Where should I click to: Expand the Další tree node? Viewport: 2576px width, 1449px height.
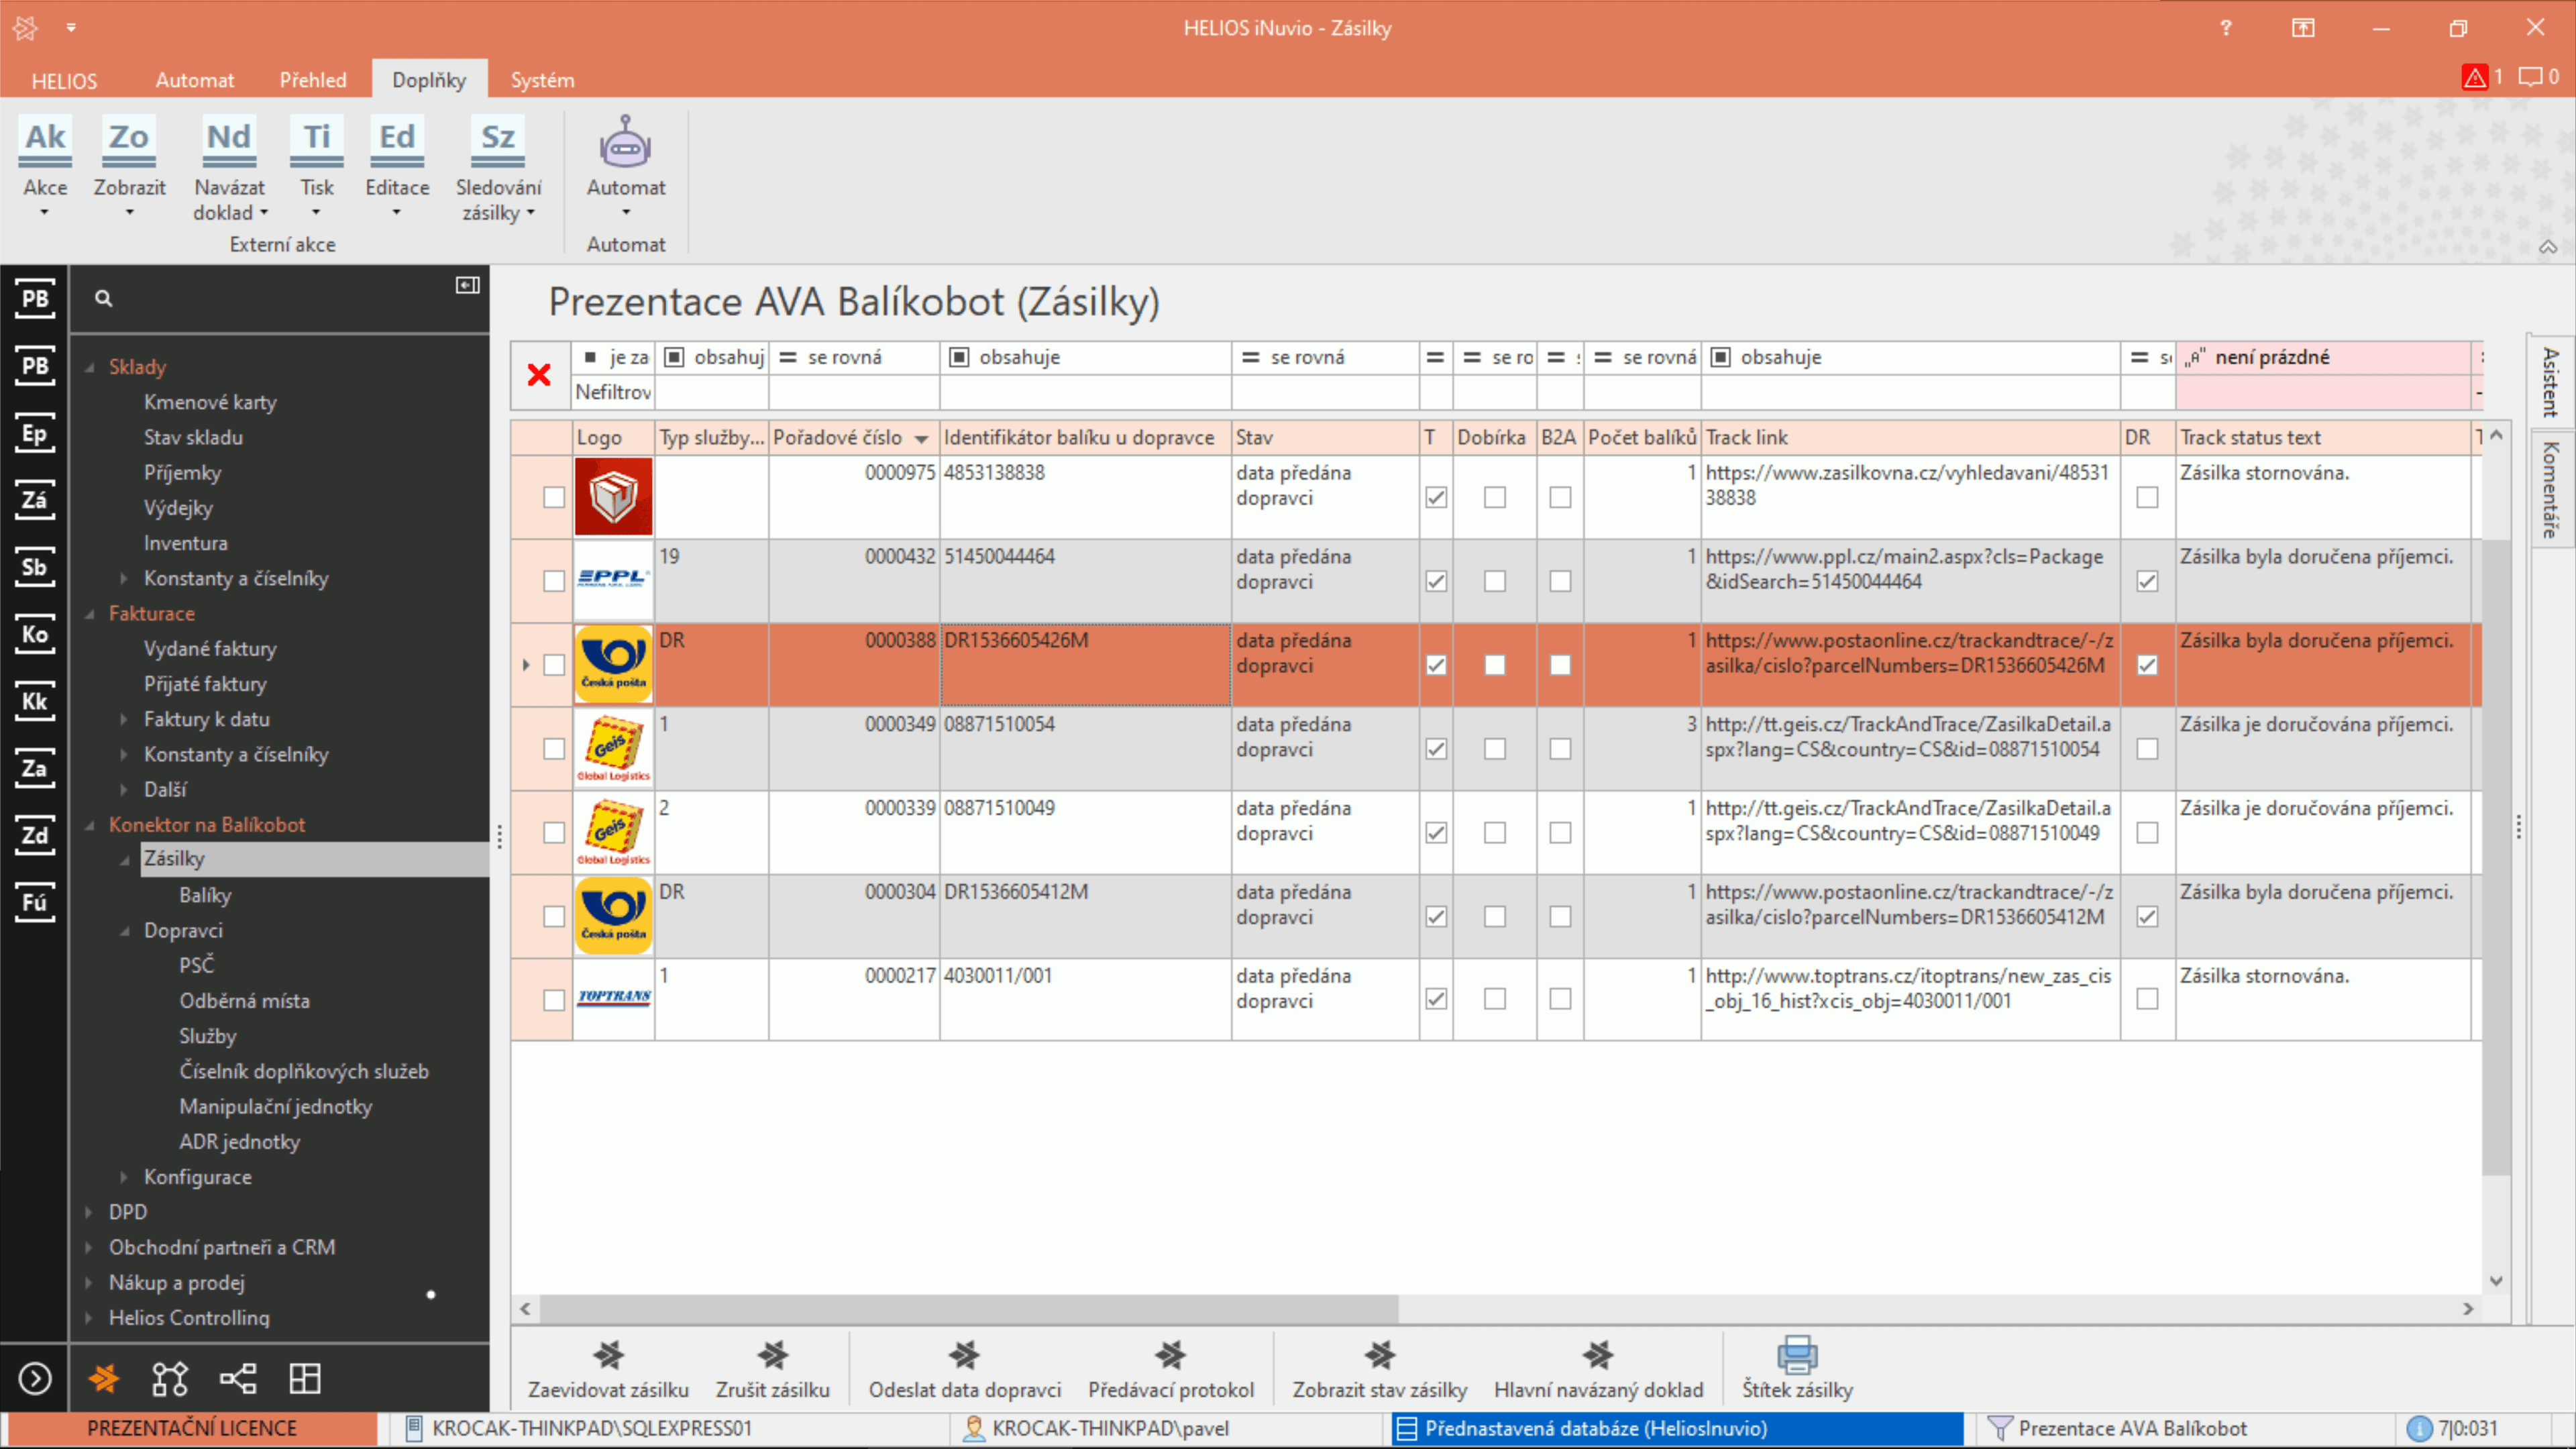click(x=124, y=790)
